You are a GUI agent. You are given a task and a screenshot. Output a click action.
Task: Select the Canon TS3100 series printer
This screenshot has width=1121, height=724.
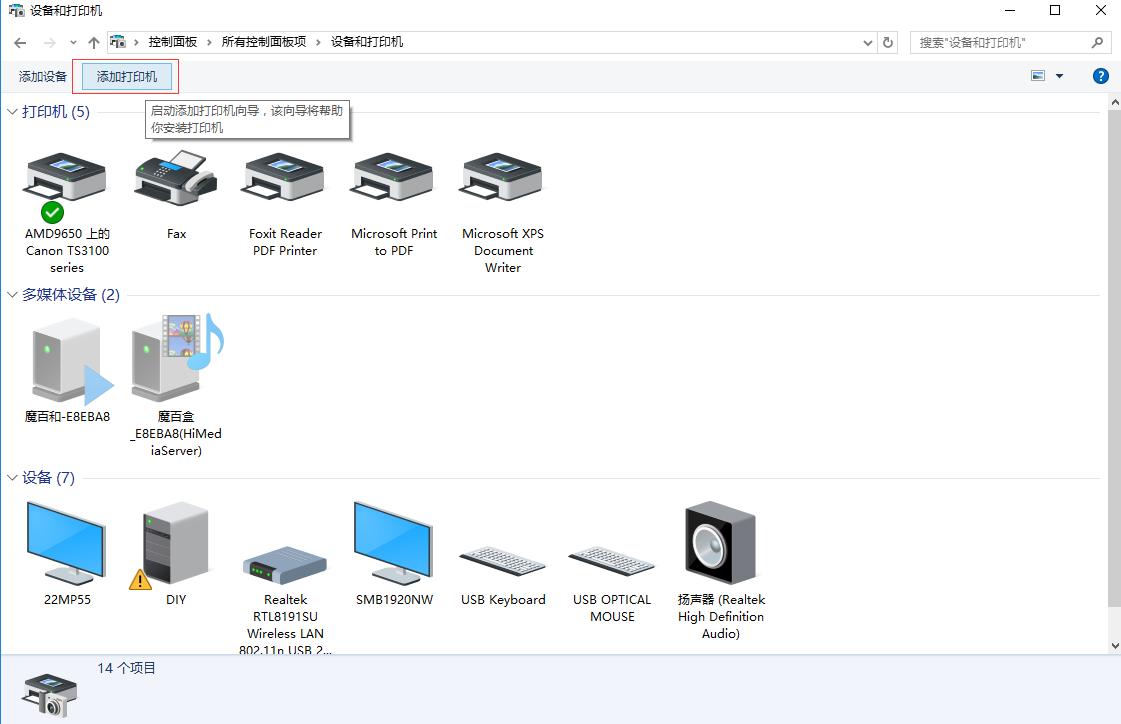click(x=66, y=180)
